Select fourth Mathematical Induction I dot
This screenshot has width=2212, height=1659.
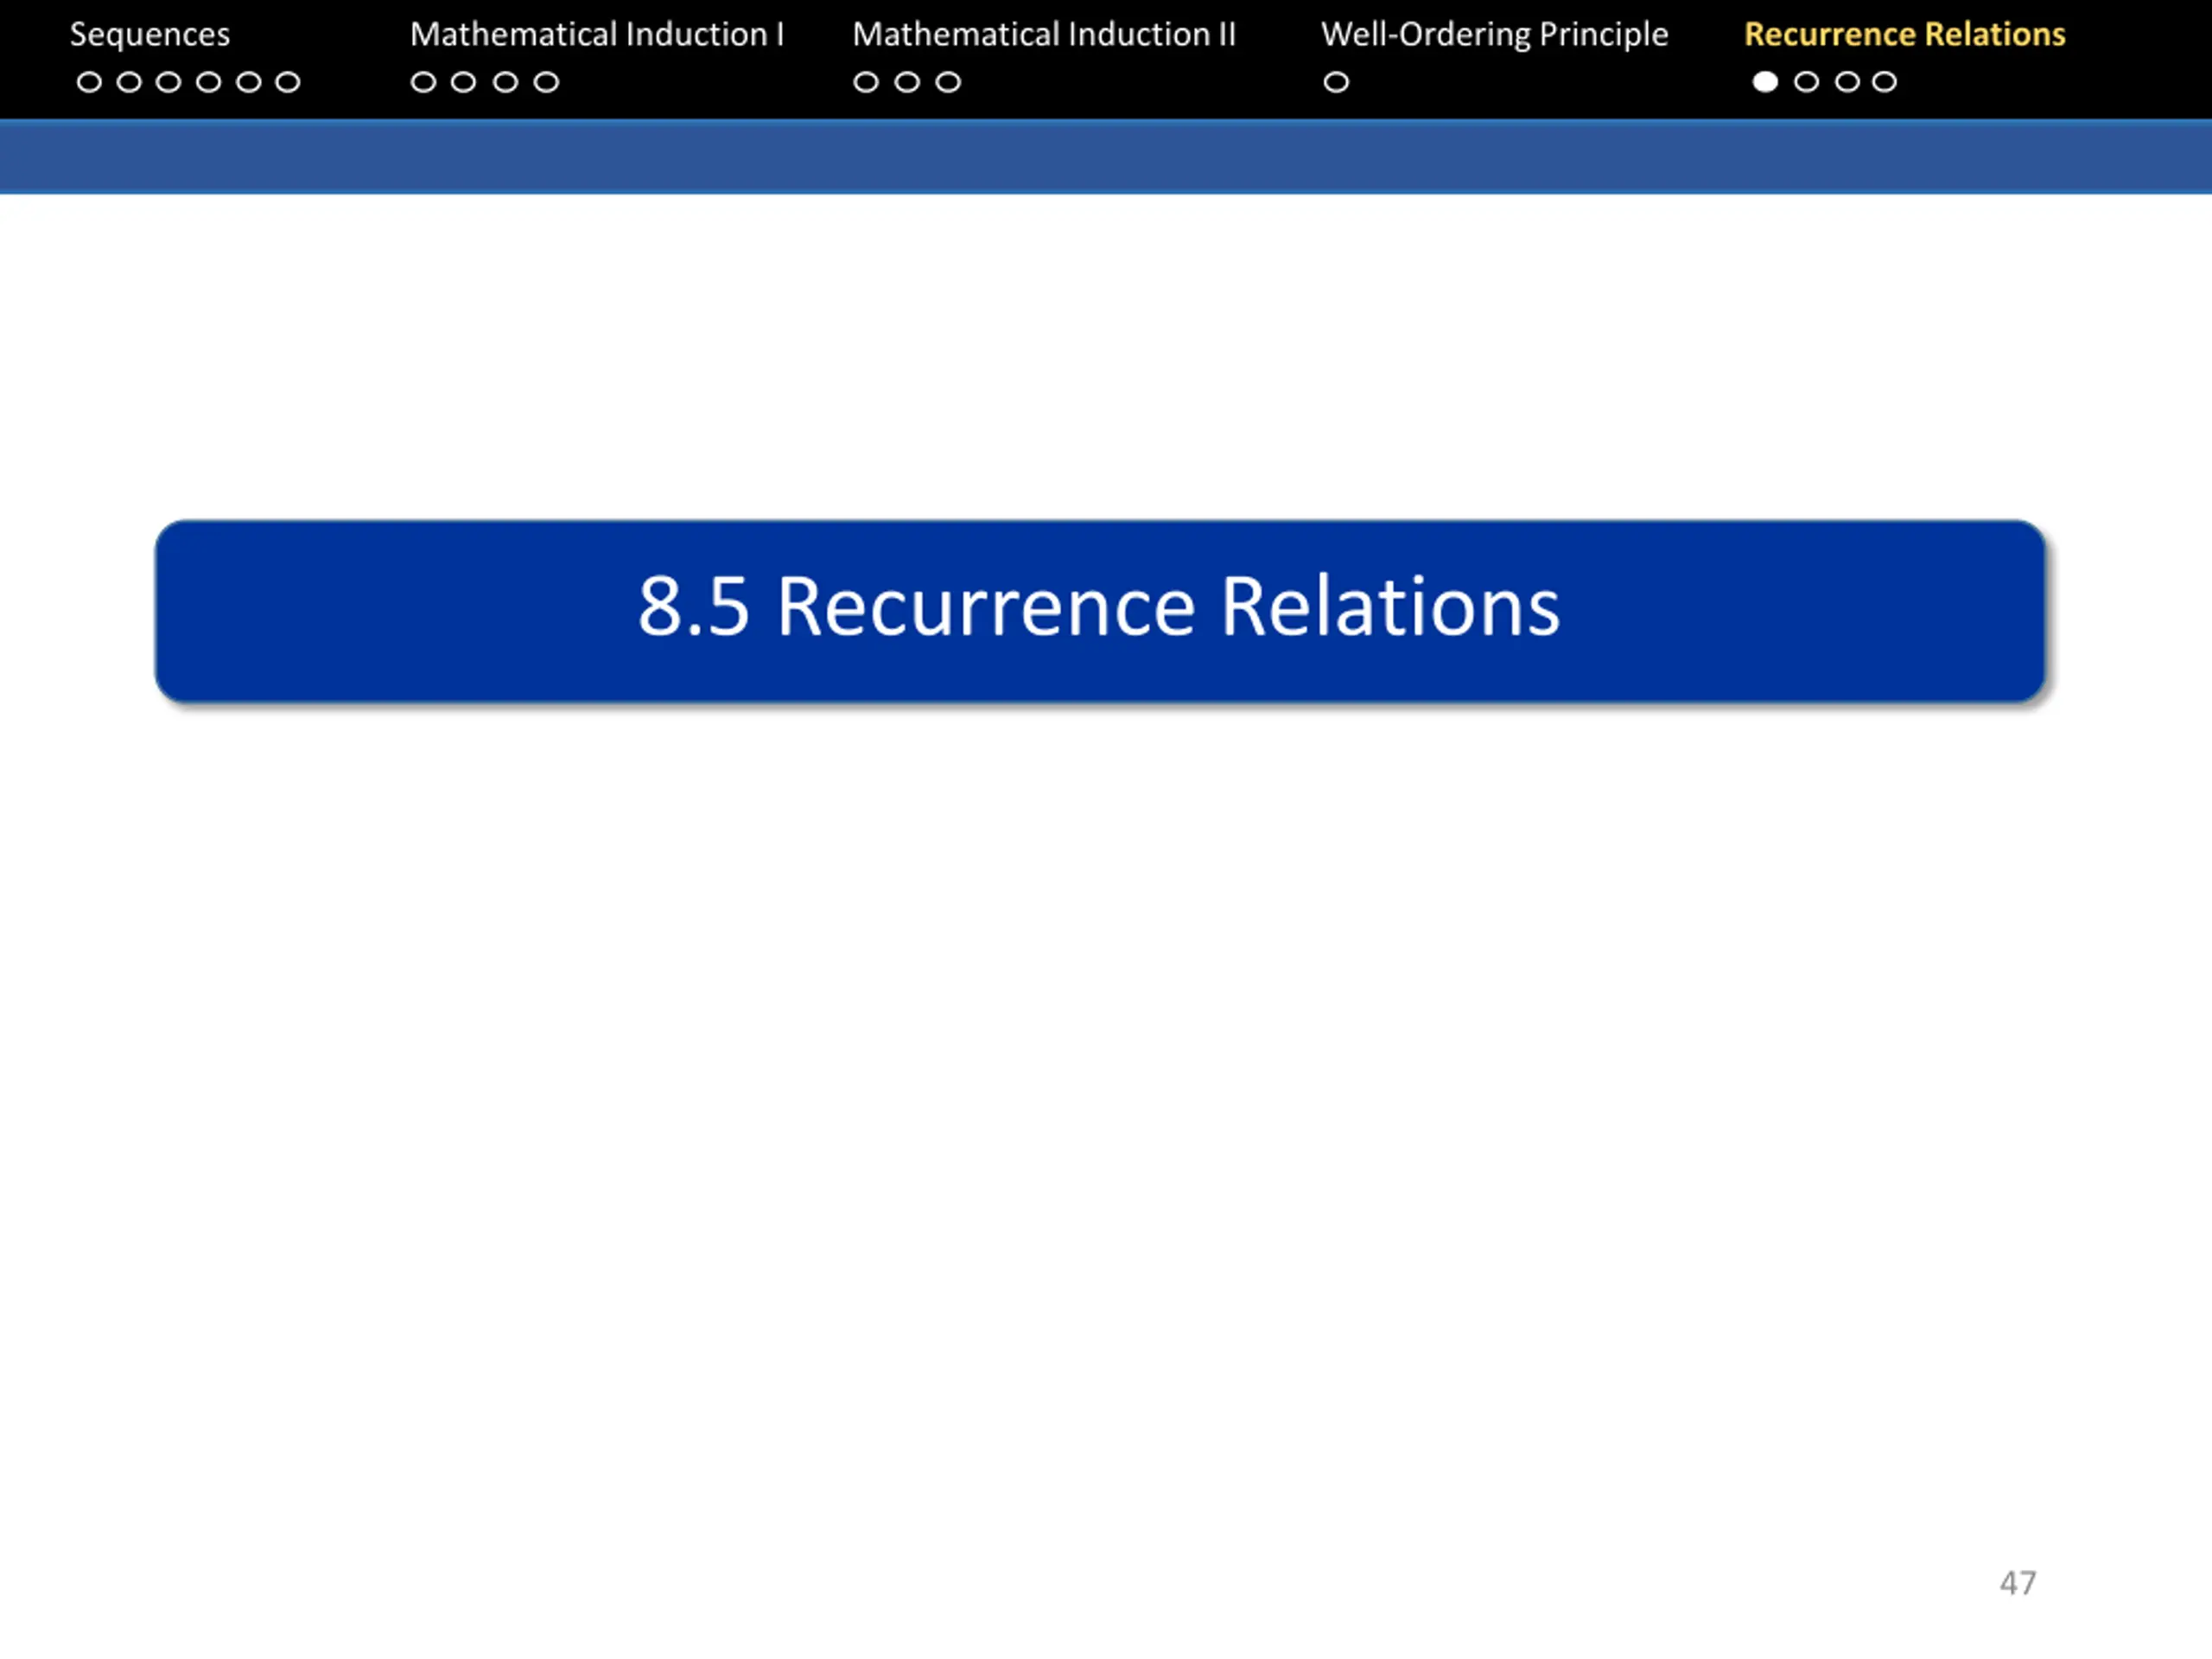pos(546,82)
